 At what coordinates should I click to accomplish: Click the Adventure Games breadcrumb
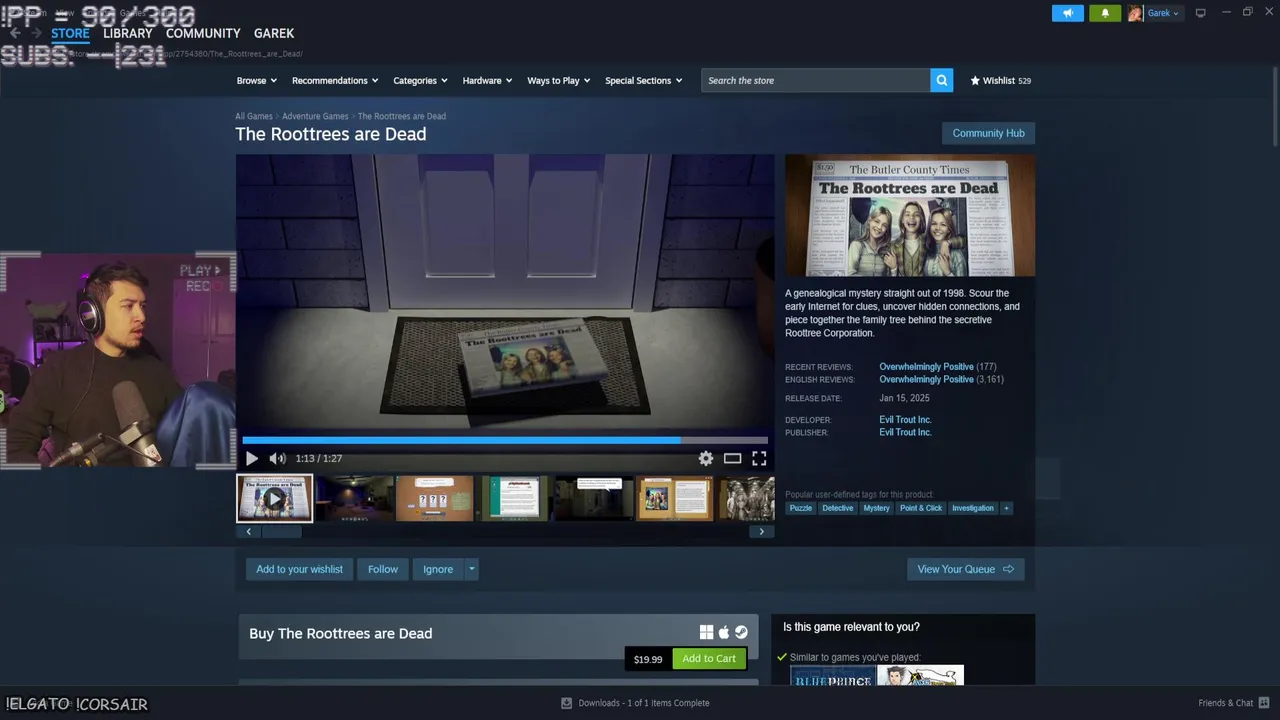pos(315,116)
